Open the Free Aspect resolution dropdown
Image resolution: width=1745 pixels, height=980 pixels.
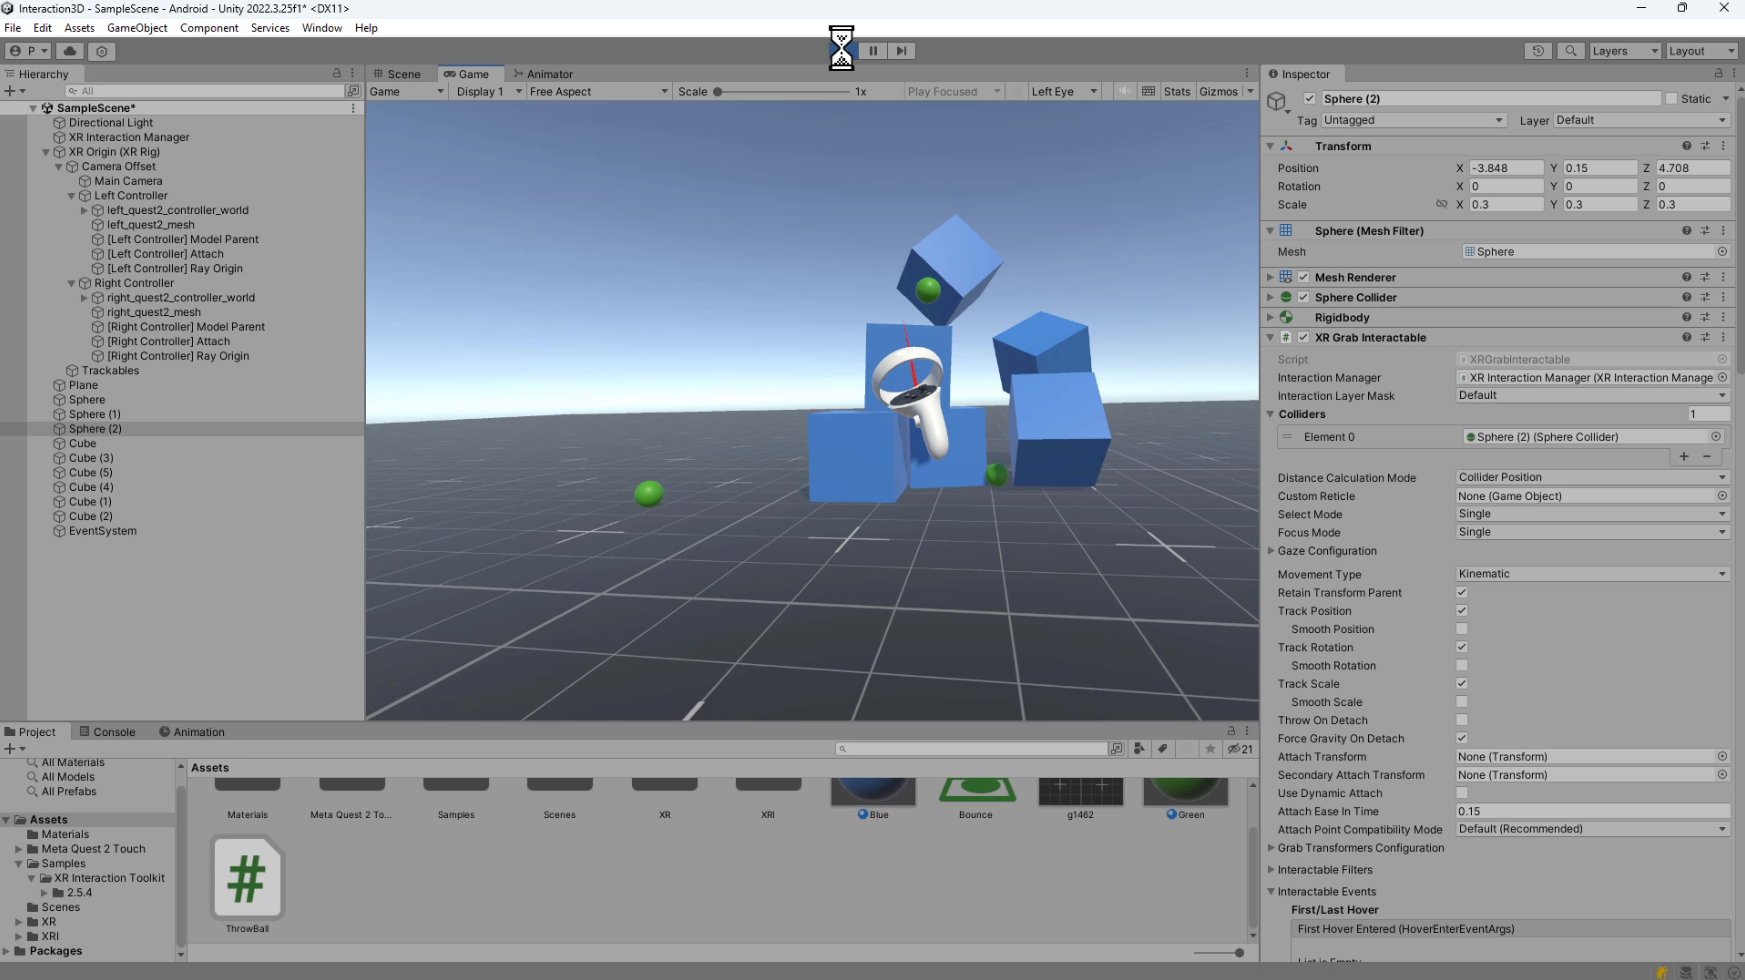598,91
